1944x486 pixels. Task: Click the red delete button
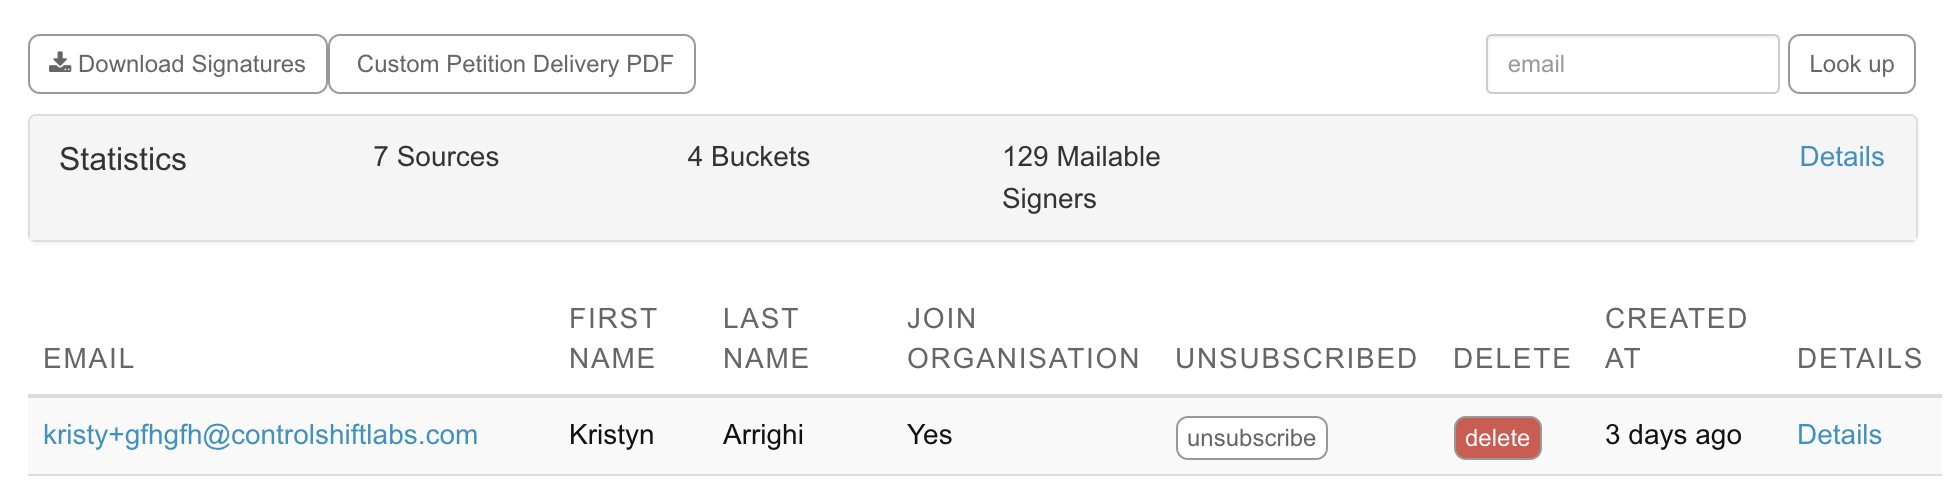(1497, 438)
